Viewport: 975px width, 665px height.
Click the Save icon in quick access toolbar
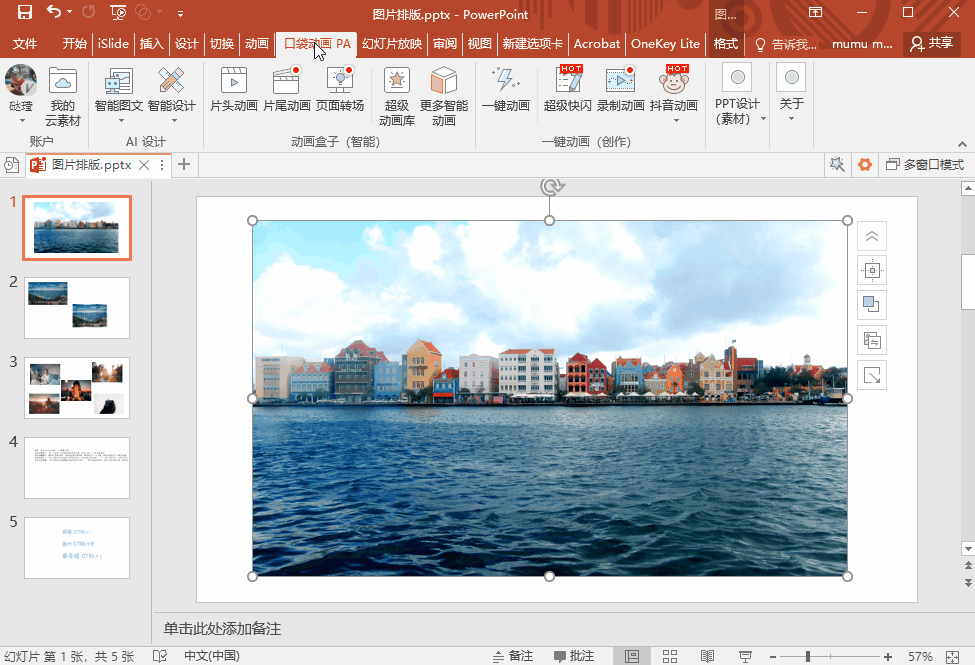click(x=25, y=12)
